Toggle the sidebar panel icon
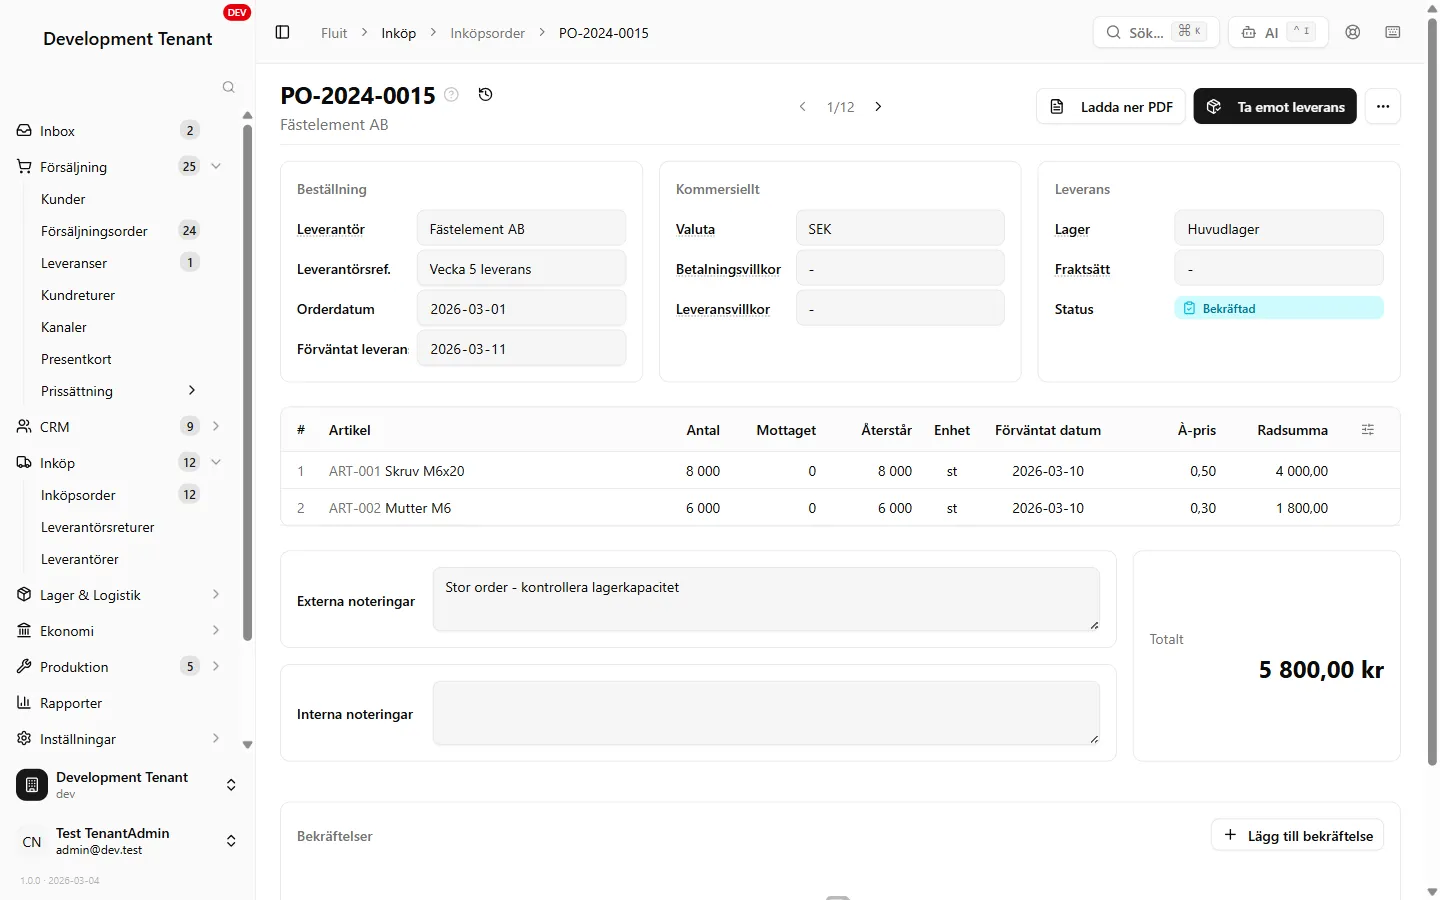Screen dimensions: 1440x900 point(282,32)
